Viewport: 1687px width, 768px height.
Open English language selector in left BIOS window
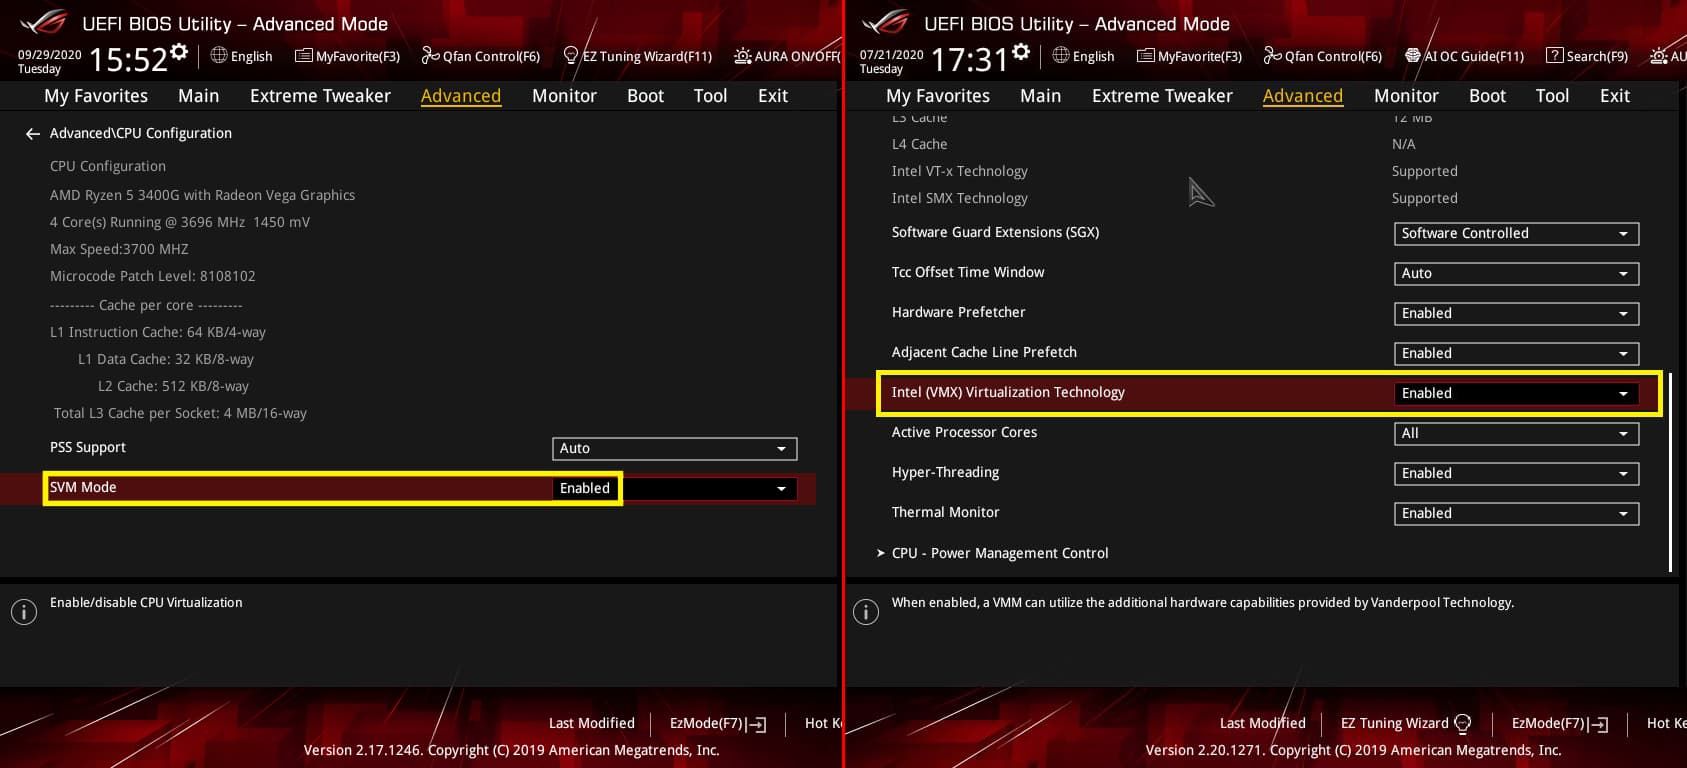pyautogui.click(x=241, y=56)
